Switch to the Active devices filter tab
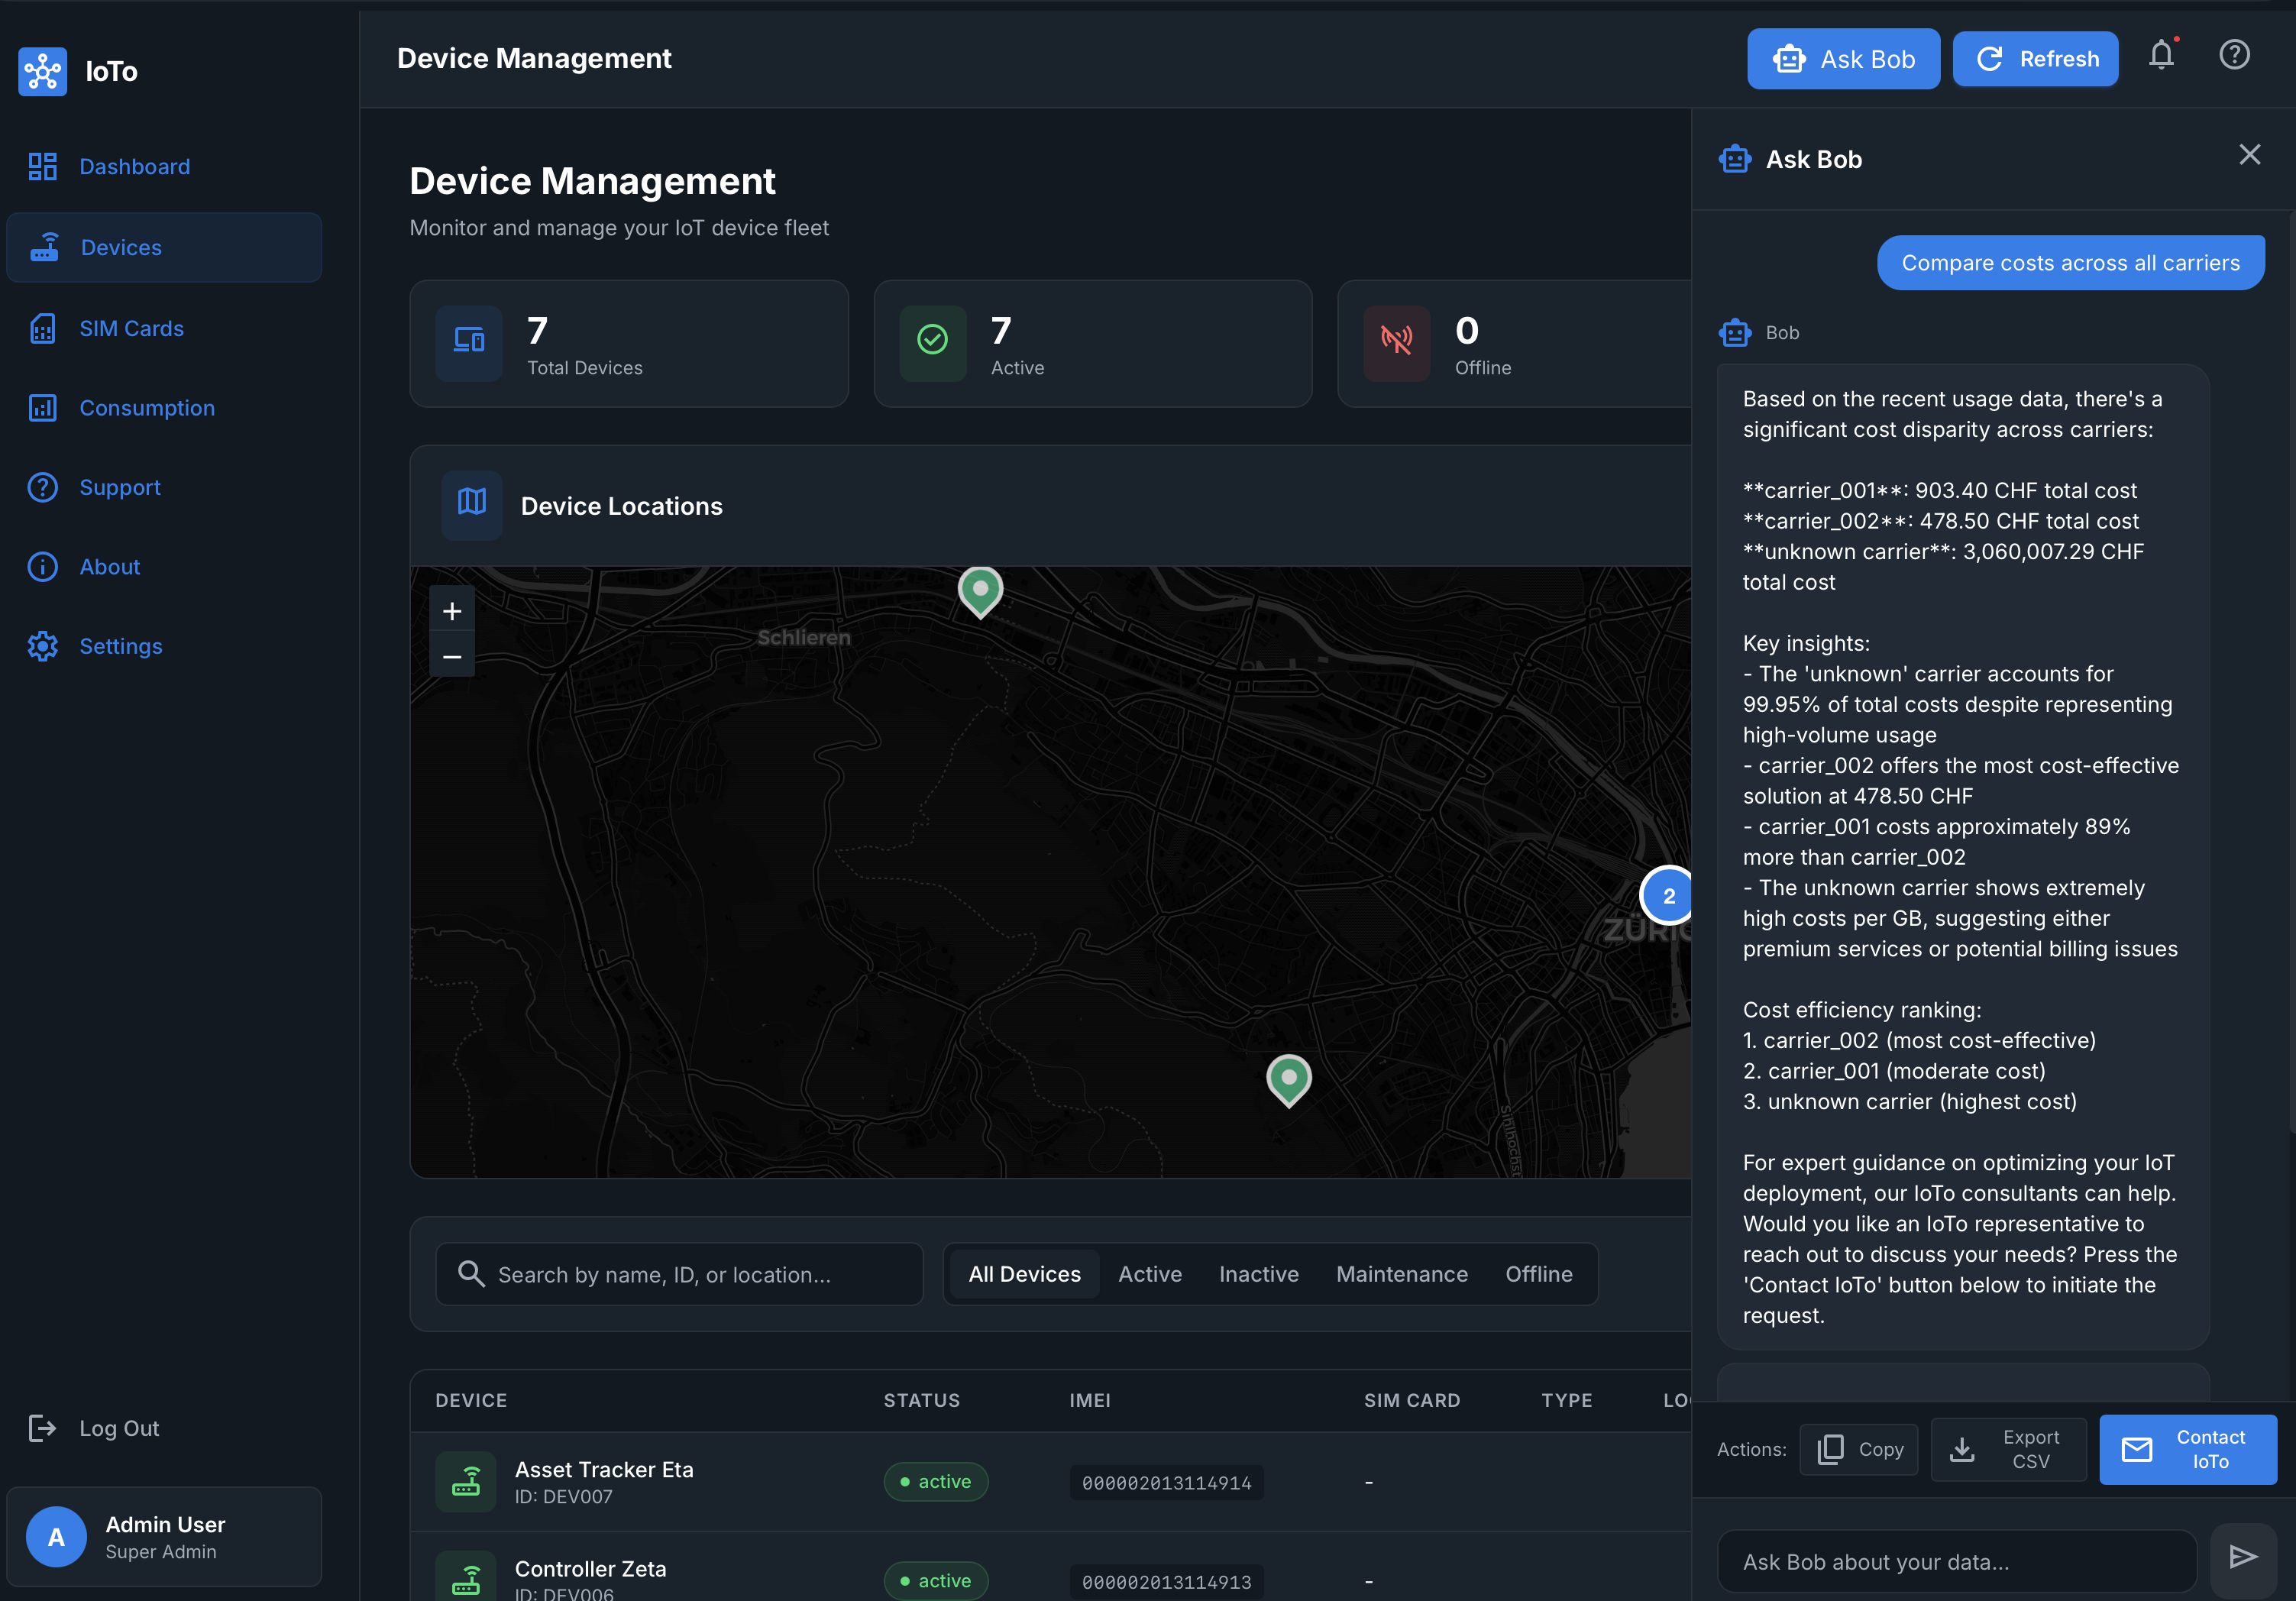 click(x=1150, y=1273)
